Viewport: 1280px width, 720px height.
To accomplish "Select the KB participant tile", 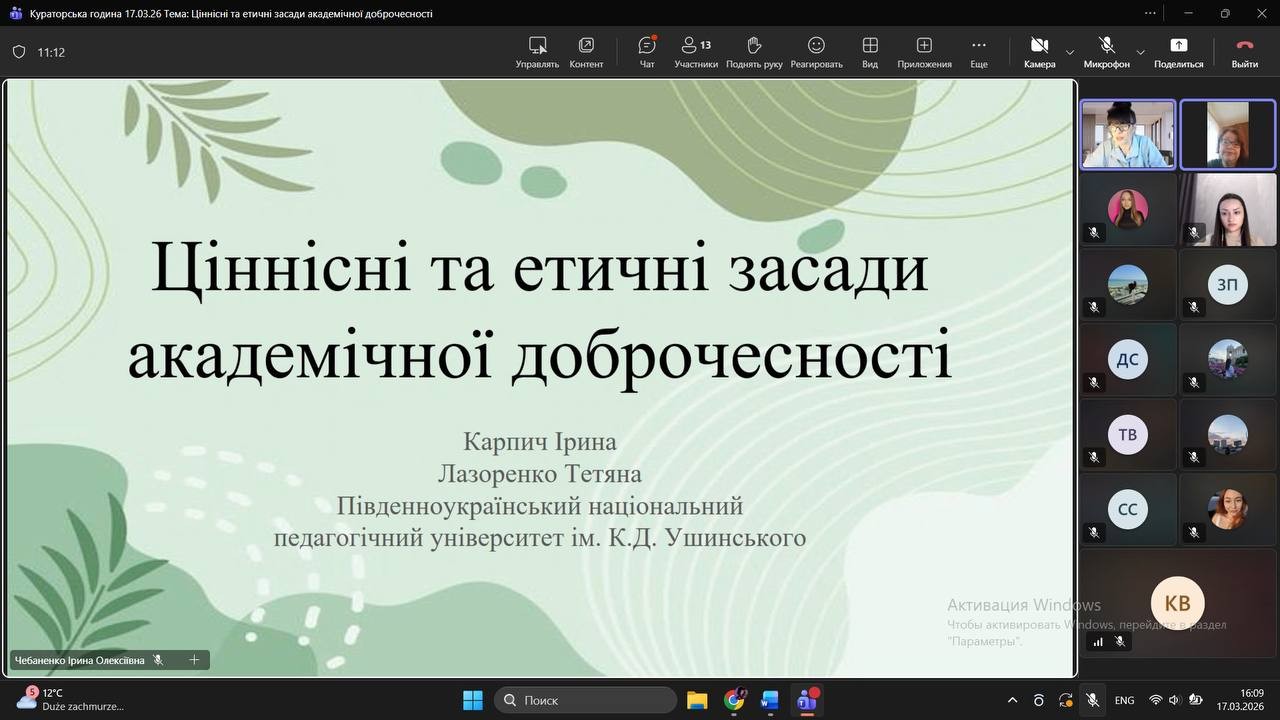I will (1177, 603).
